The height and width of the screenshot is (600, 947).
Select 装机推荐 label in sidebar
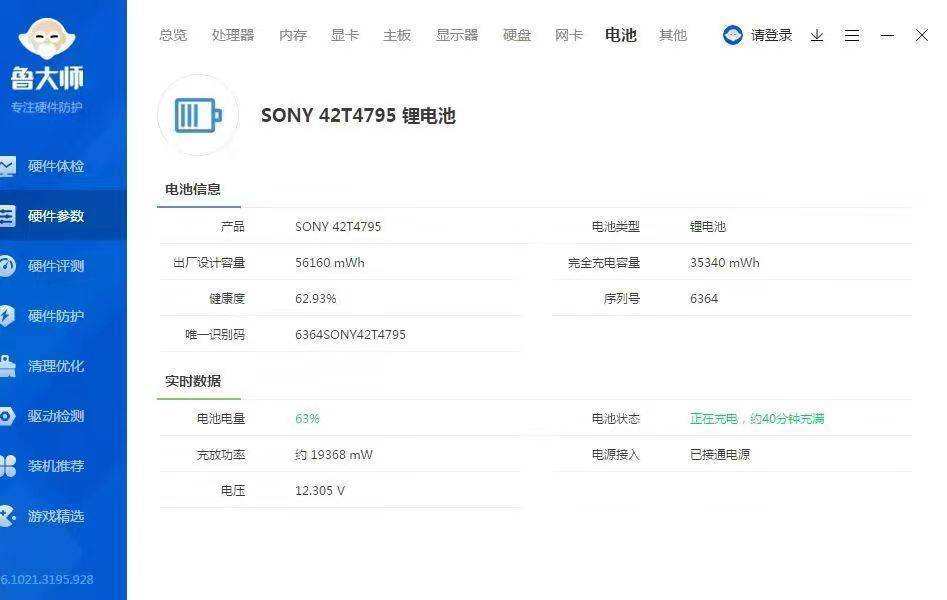[x=56, y=466]
